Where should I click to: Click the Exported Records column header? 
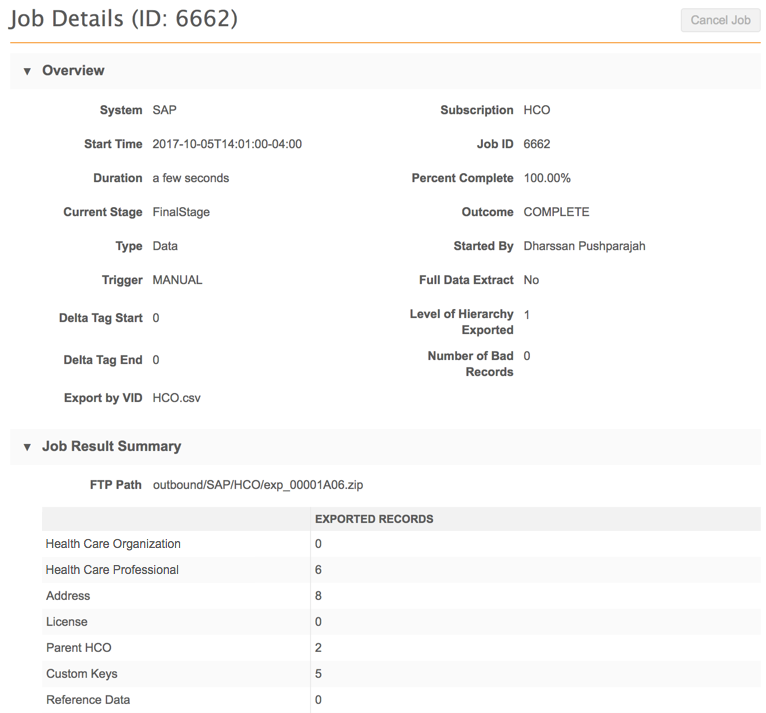pos(373,520)
